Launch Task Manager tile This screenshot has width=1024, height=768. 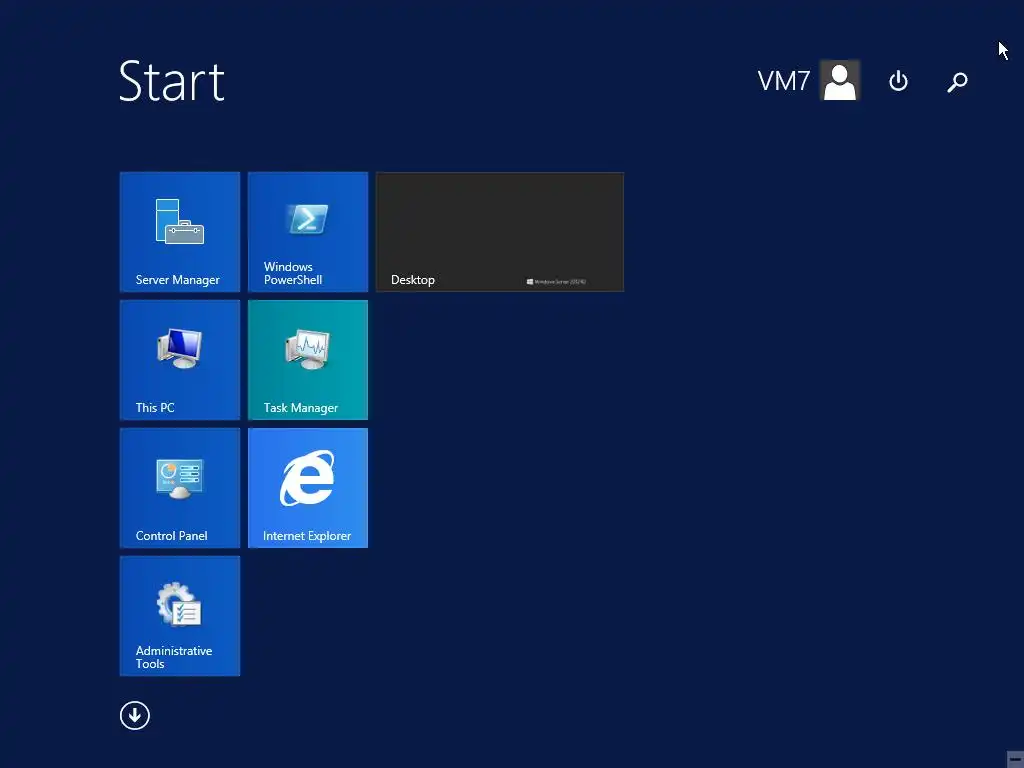coord(308,360)
